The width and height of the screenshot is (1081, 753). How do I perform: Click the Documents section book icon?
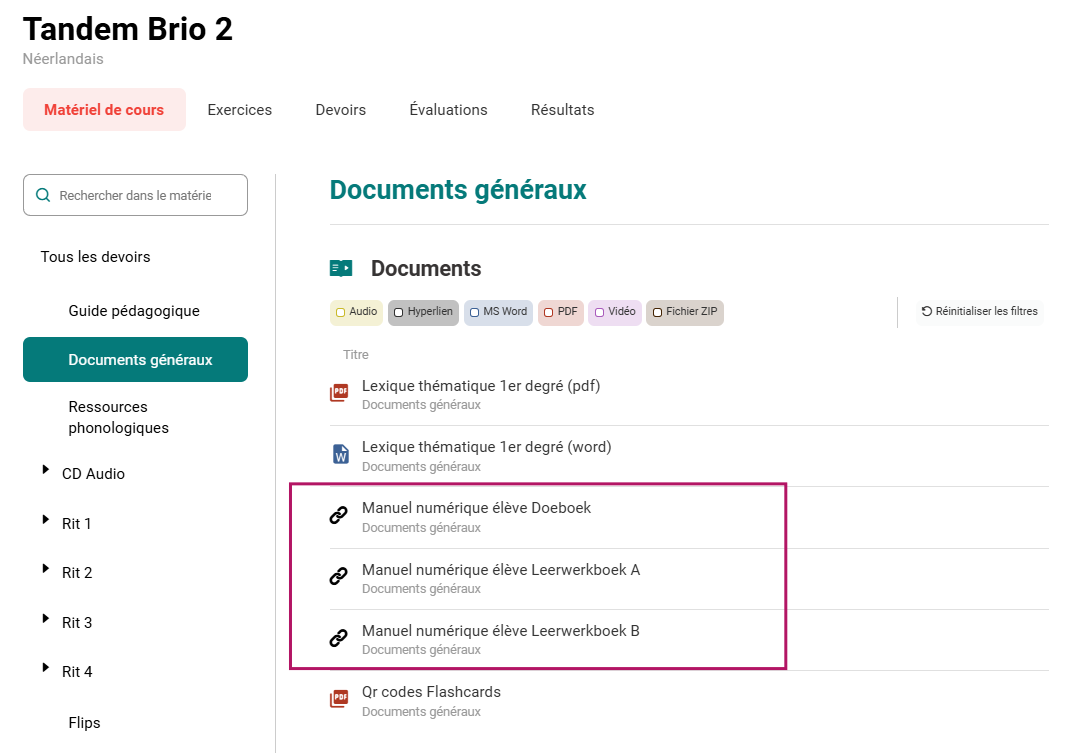(x=341, y=268)
